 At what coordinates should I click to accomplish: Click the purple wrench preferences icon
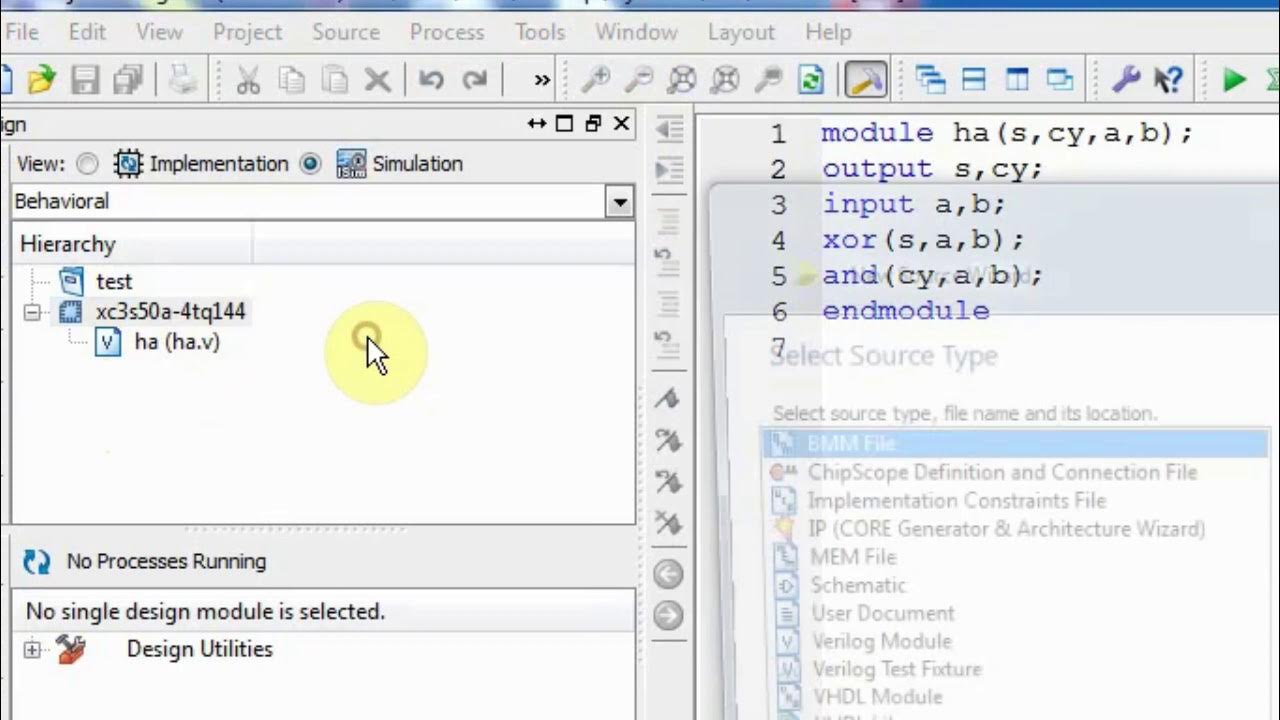1125,80
